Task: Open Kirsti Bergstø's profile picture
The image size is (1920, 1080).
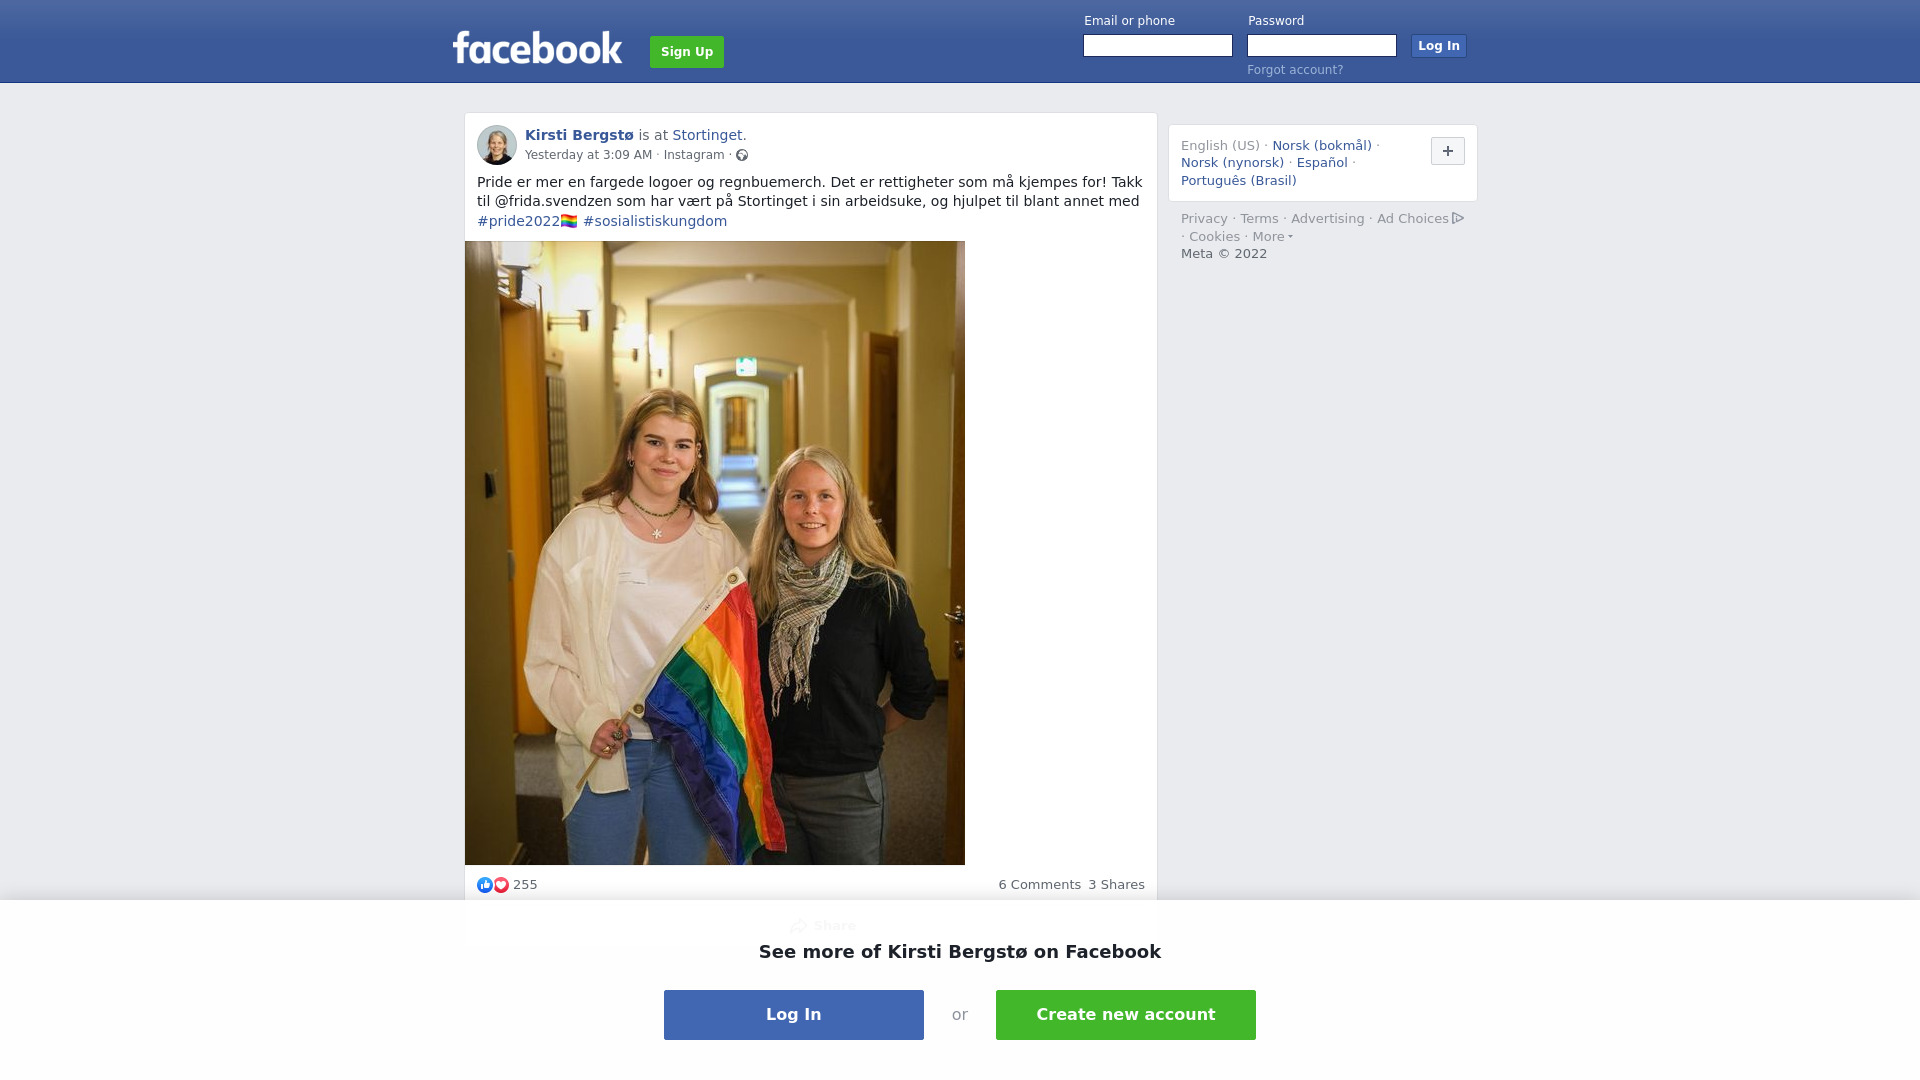Action: 497,145
